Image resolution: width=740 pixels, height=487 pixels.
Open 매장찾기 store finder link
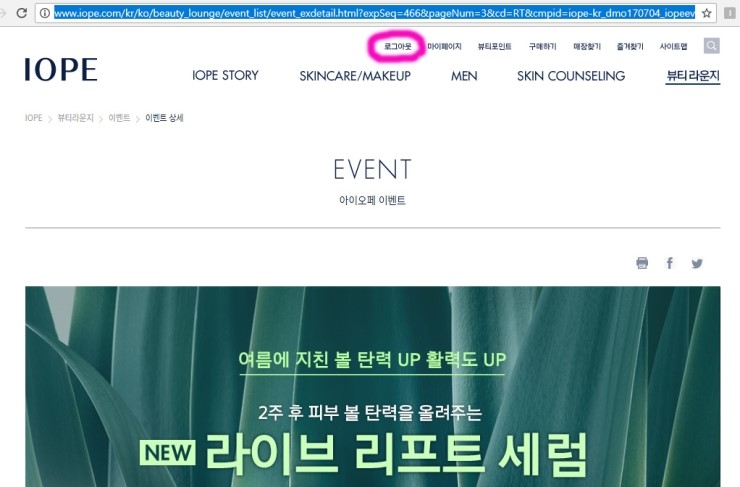[x=587, y=46]
